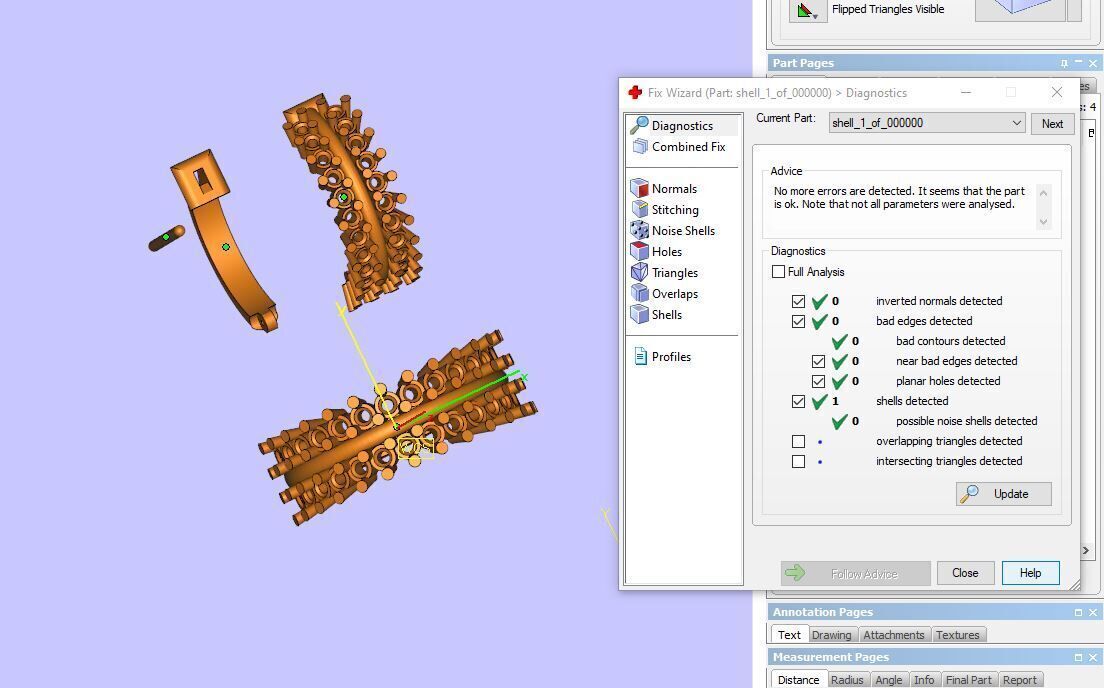This screenshot has height=688, width=1104.
Task: Click the 'possible noise shells detected' label
Action: [966, 421]
